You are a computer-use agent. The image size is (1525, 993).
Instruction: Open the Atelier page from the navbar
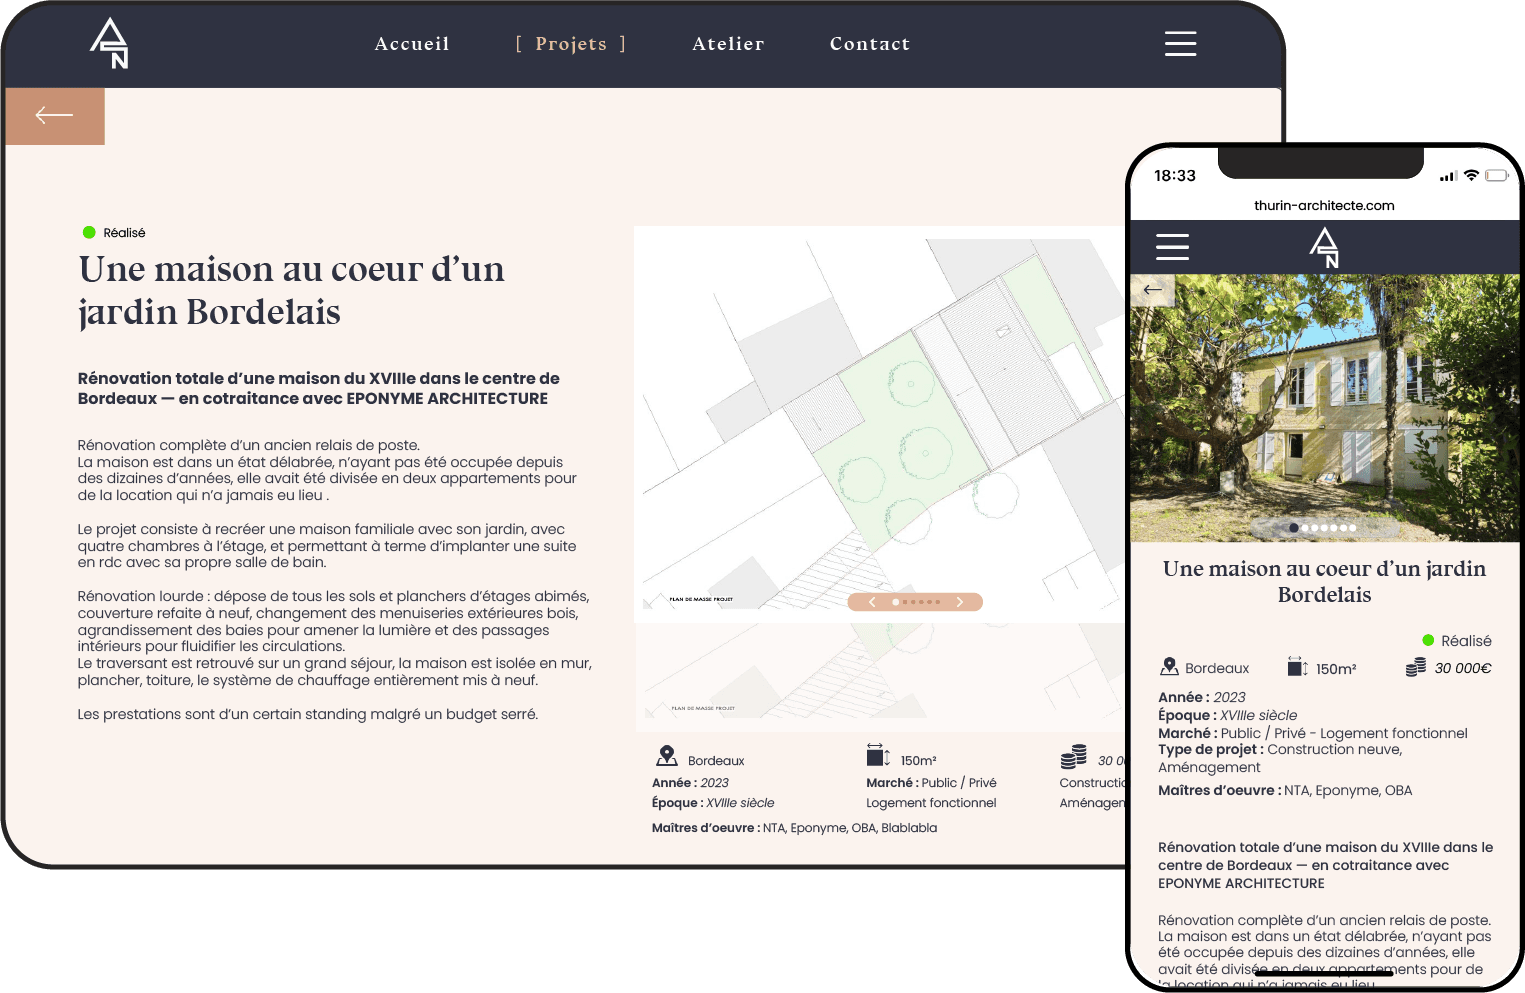point(728,43)
